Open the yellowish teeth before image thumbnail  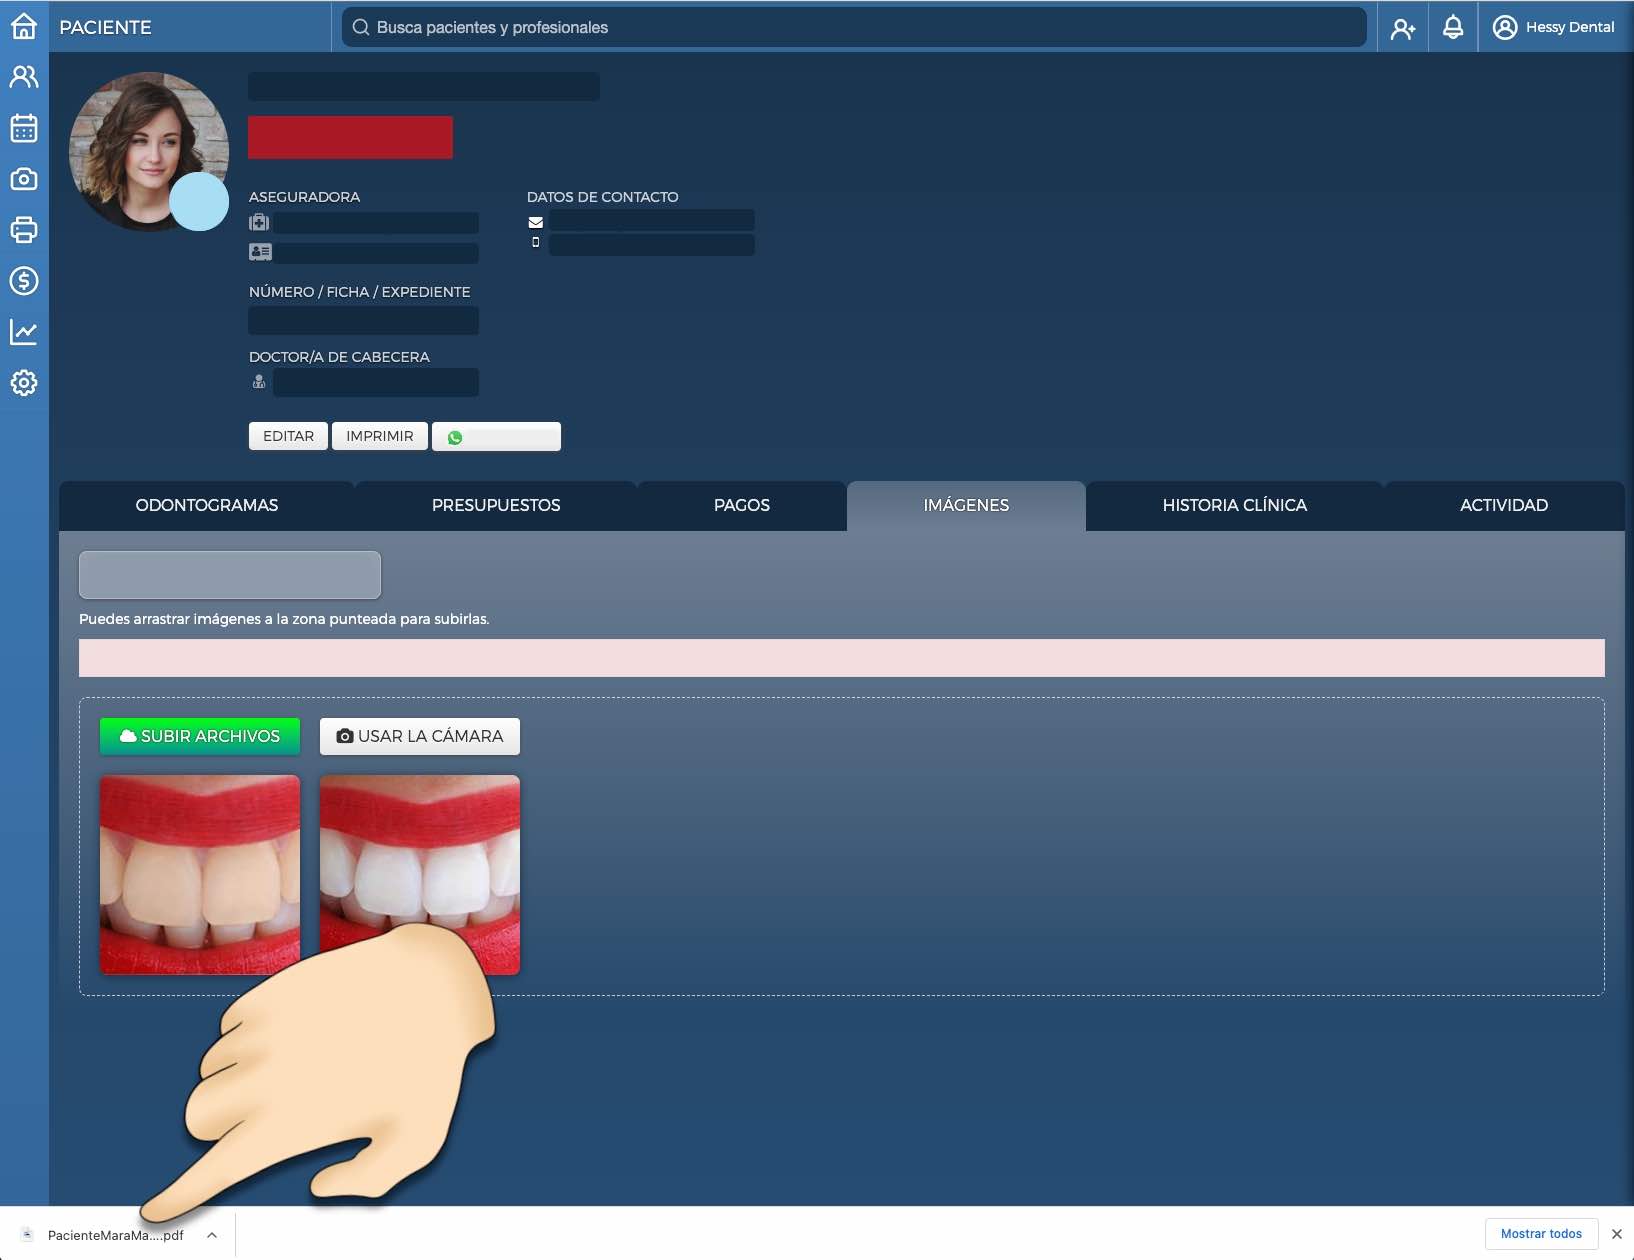(200, 875)
